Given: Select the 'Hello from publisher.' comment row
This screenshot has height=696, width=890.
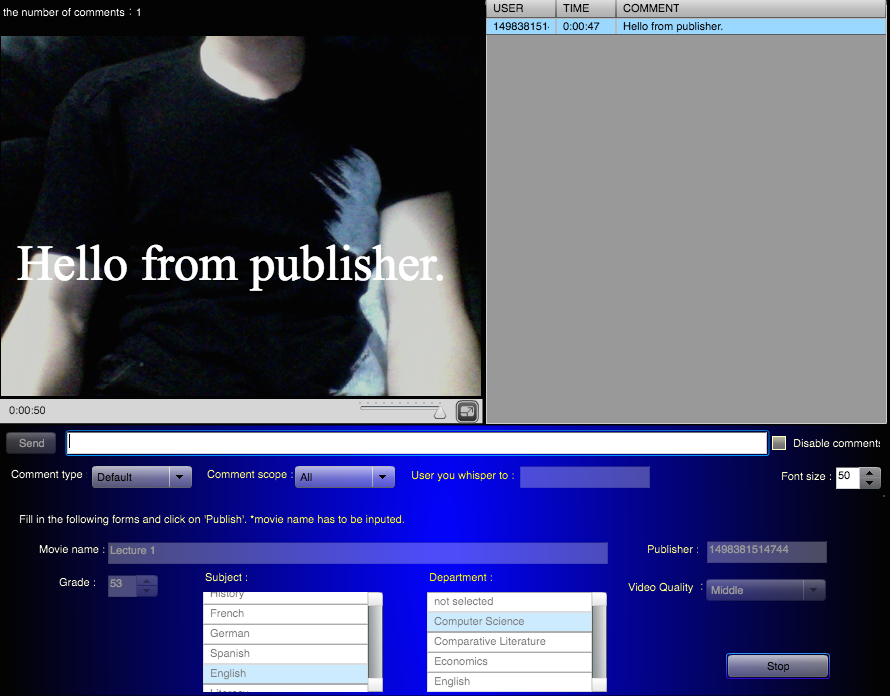Looking at the screenshot, I should 686,26.
